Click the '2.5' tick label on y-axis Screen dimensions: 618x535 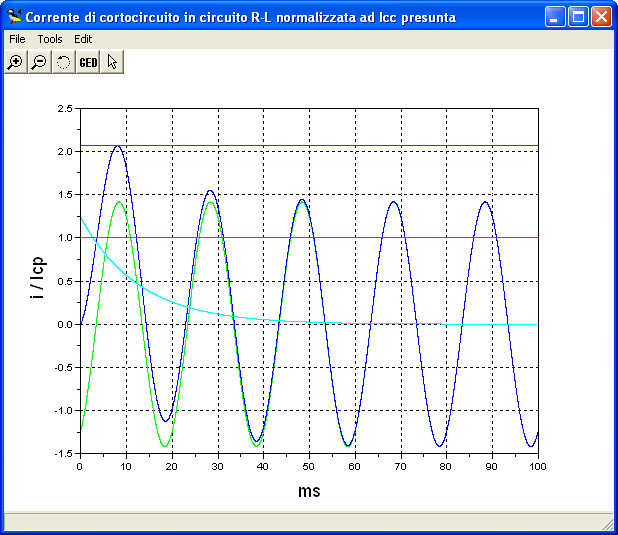click(x=64, y=108)
